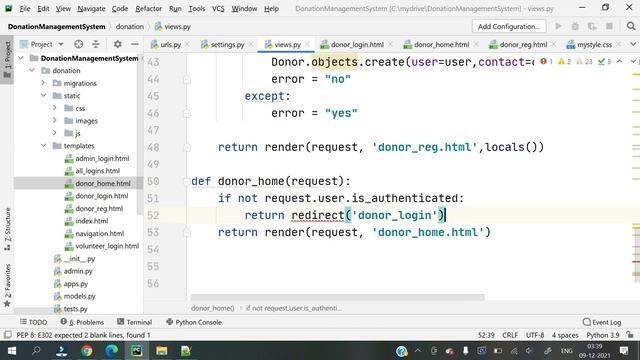
Task: Collapse the donation folder
Action: (x=32, y=71)
